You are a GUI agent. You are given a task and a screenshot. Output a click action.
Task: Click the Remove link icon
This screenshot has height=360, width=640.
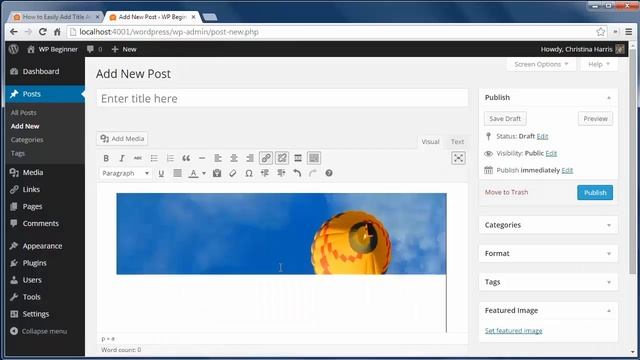282,158
